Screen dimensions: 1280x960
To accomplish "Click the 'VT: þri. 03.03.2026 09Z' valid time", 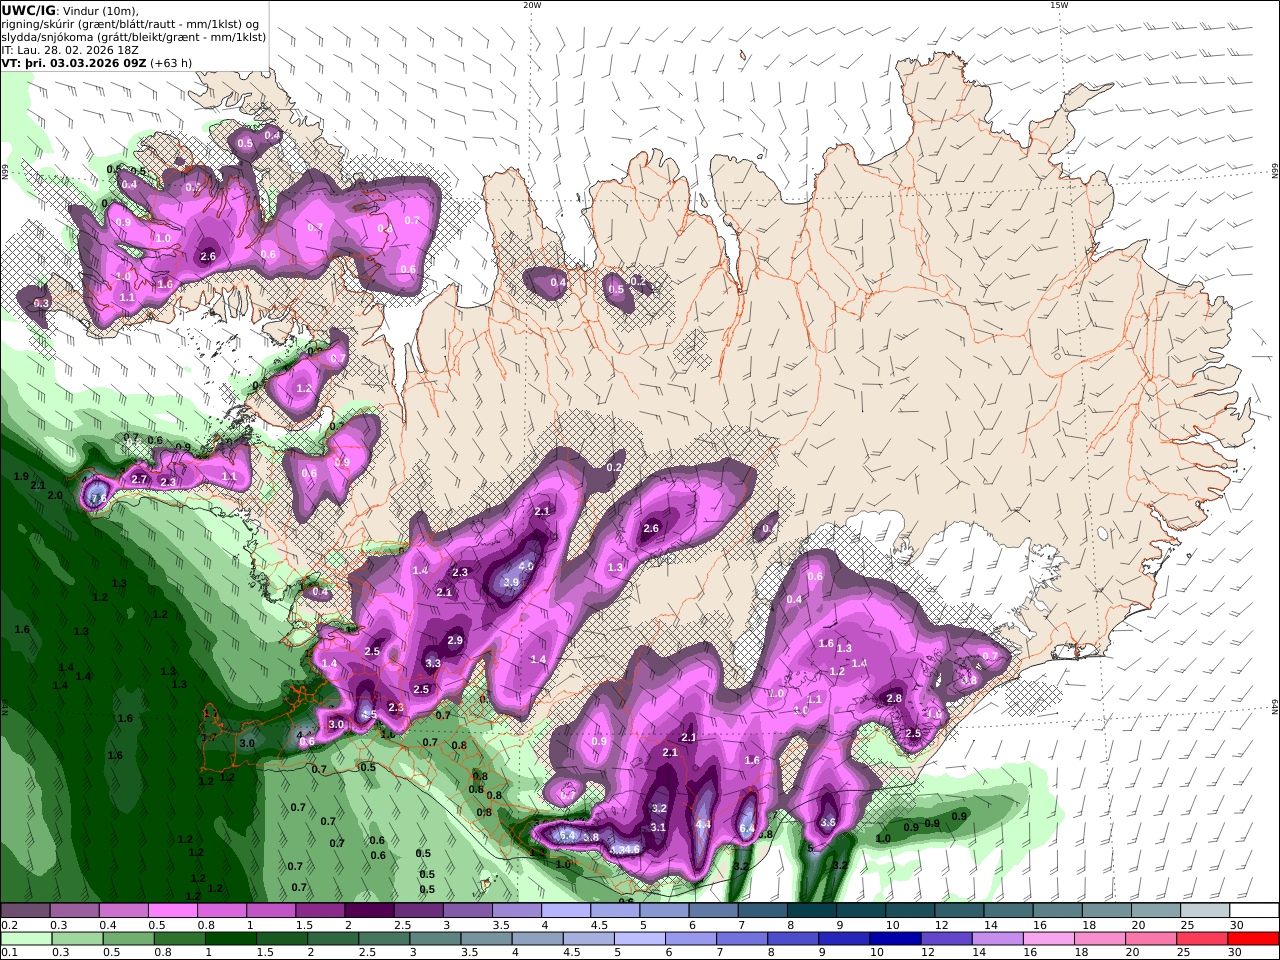I will click(x=74, y=62).
